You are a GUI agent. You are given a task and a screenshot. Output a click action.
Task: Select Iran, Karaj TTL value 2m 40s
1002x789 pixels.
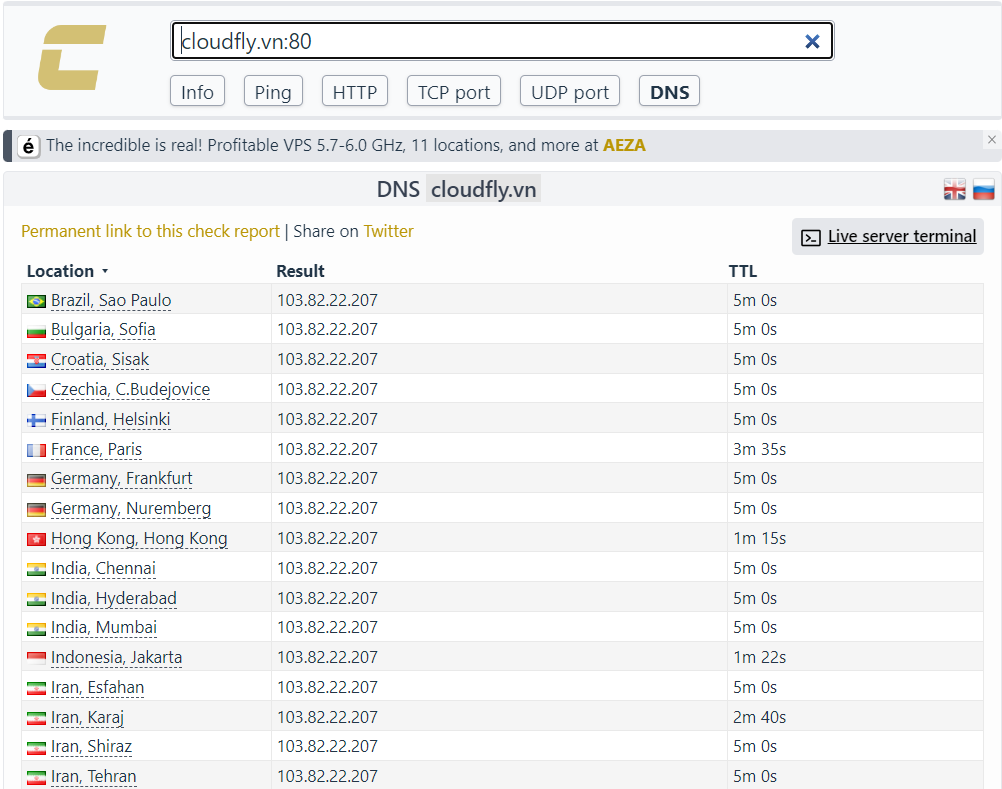759,717
